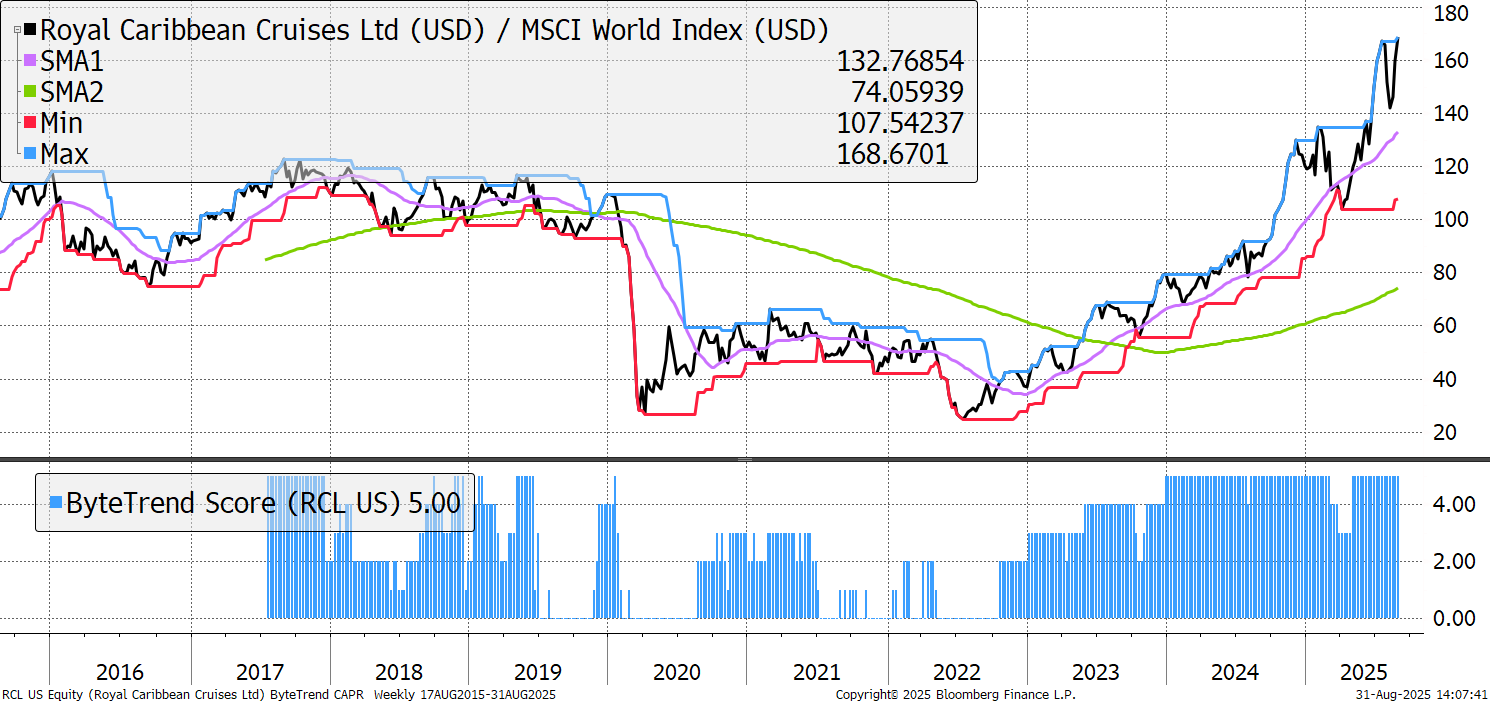Click the green SMA2 legend color marker
This screenshot has width=1490, height=703.
click(x=29, y=93)
